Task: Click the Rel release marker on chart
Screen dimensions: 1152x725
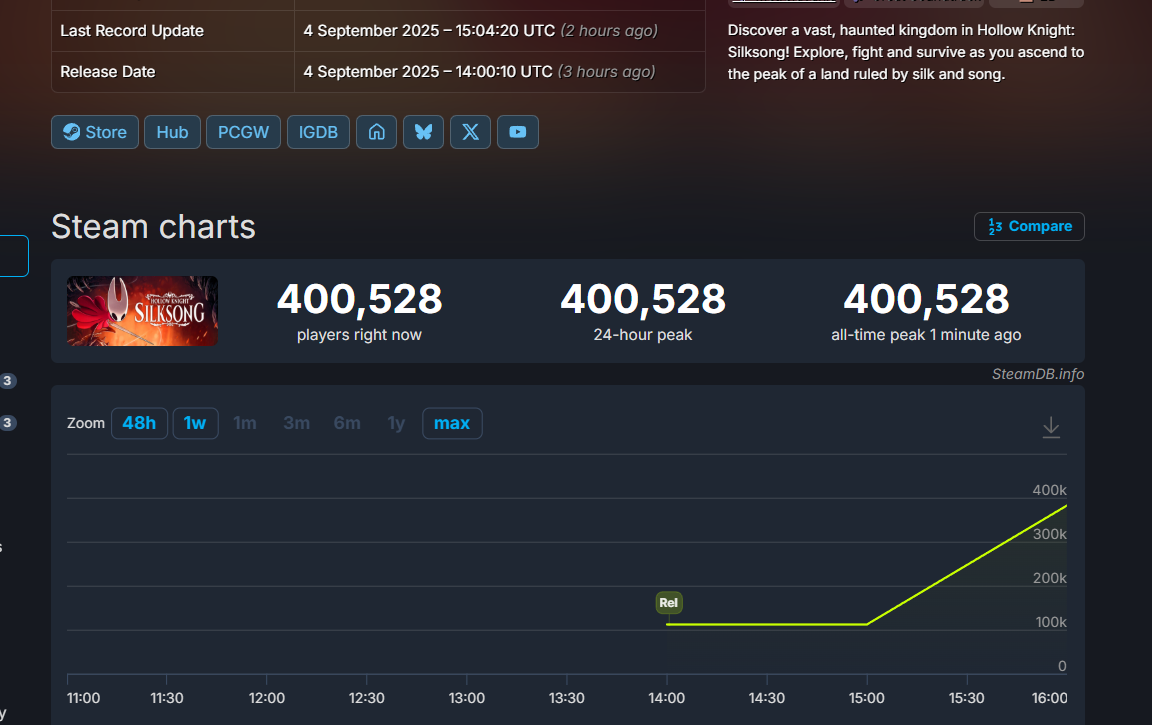Action: 669,602
